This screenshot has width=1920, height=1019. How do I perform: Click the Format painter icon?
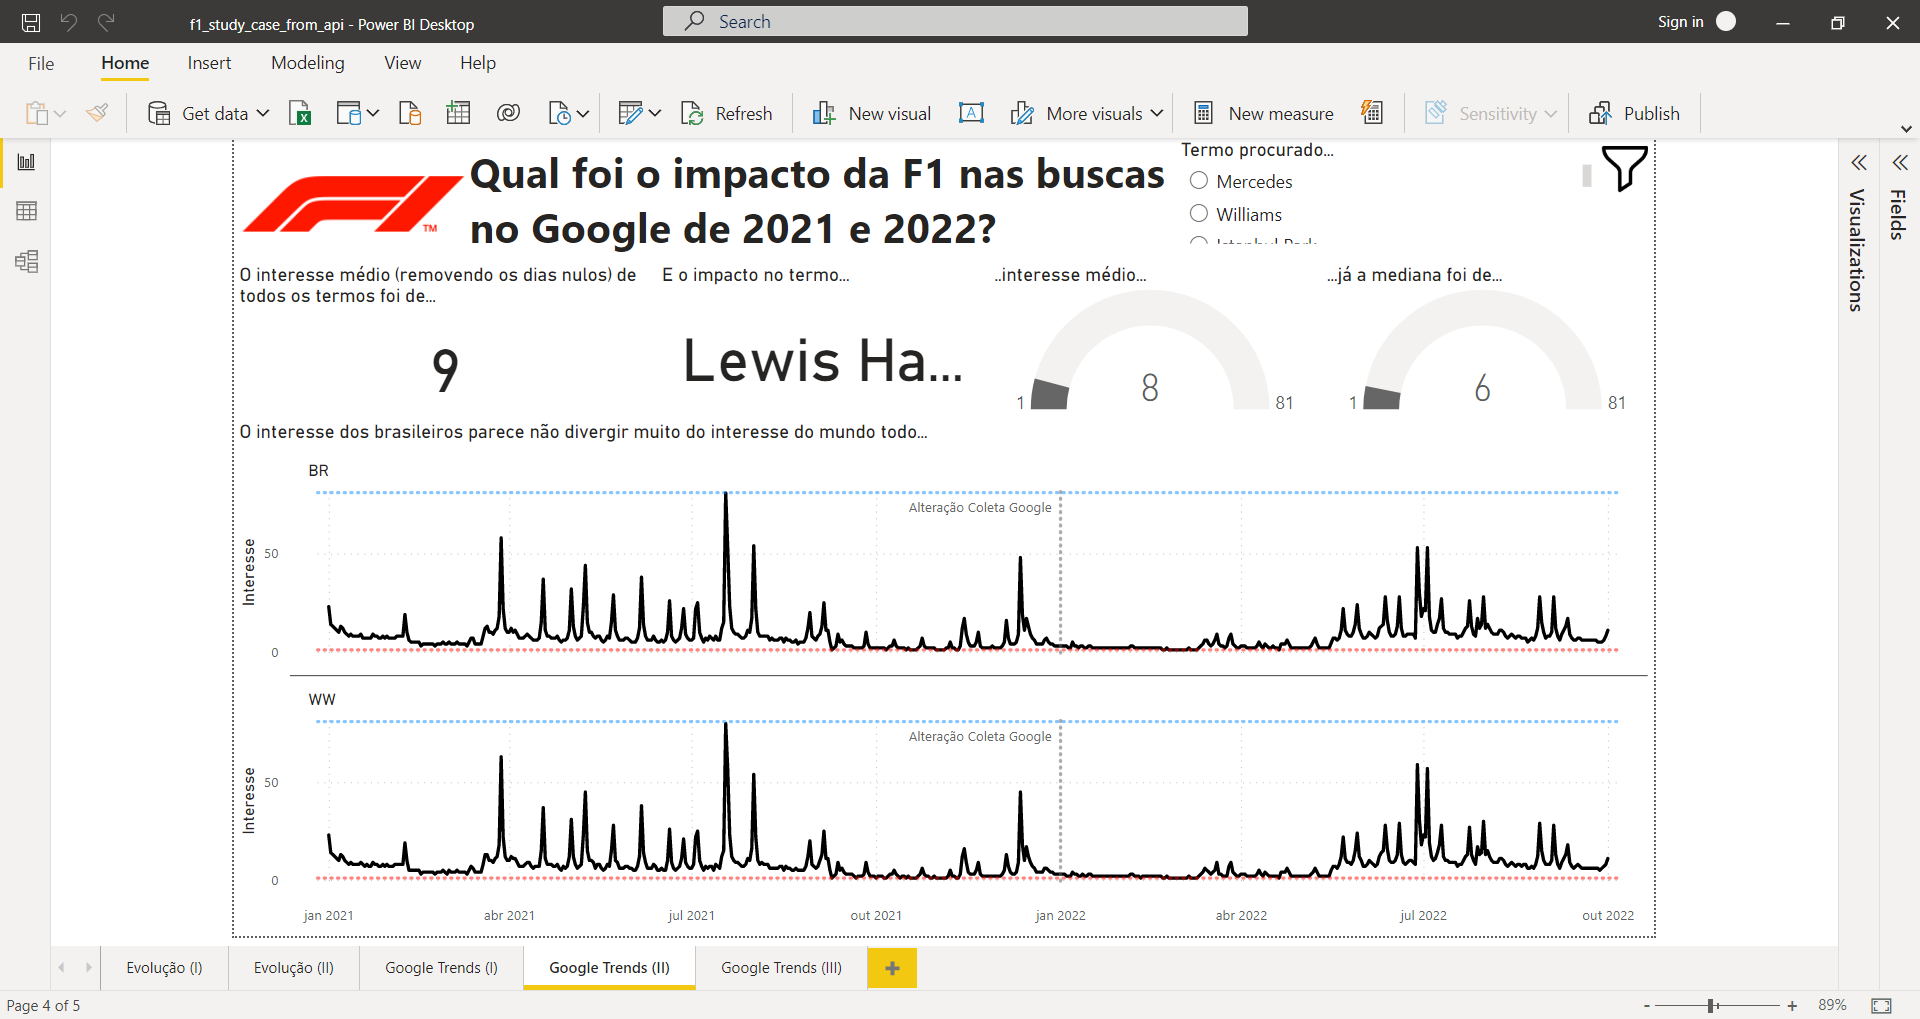[x=97, y=113]
